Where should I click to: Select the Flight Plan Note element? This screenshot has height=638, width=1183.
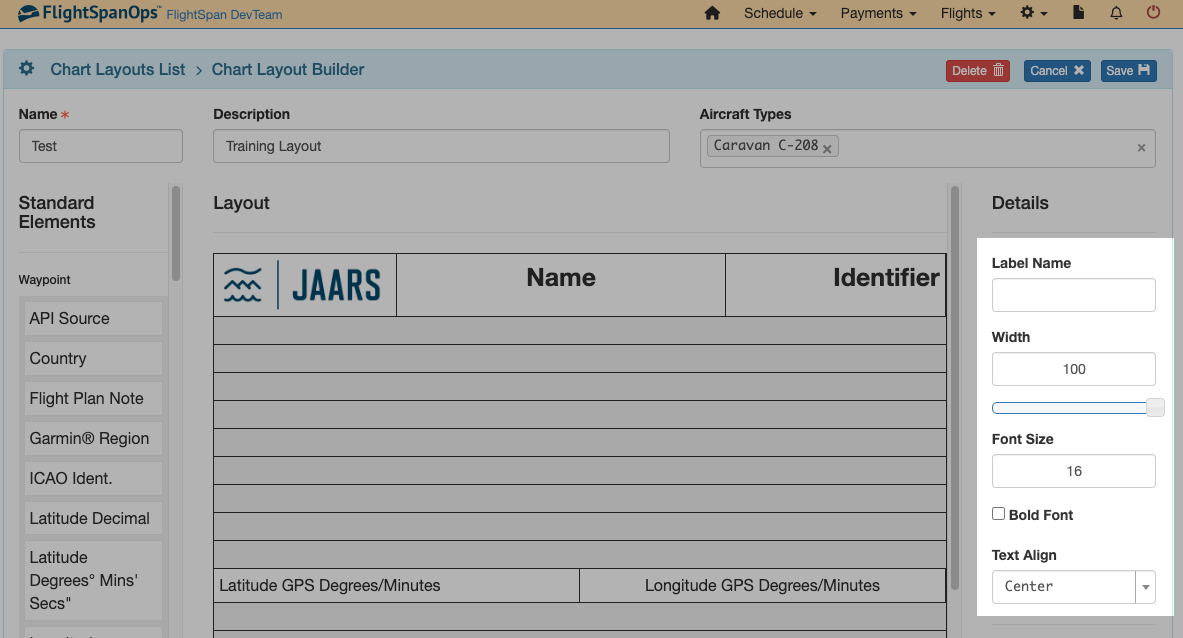pos(94,398)
